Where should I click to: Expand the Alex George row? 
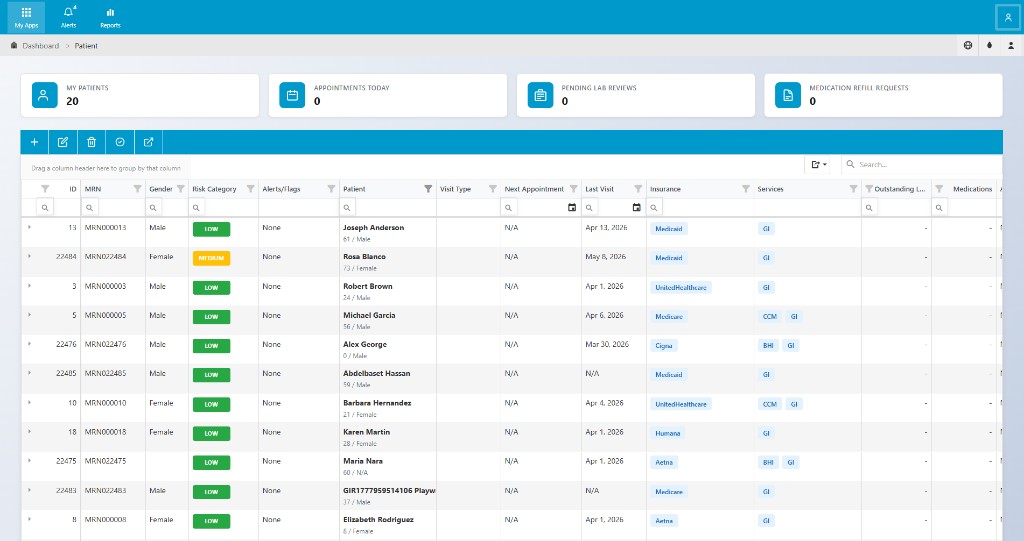click(x=29, y=344)
